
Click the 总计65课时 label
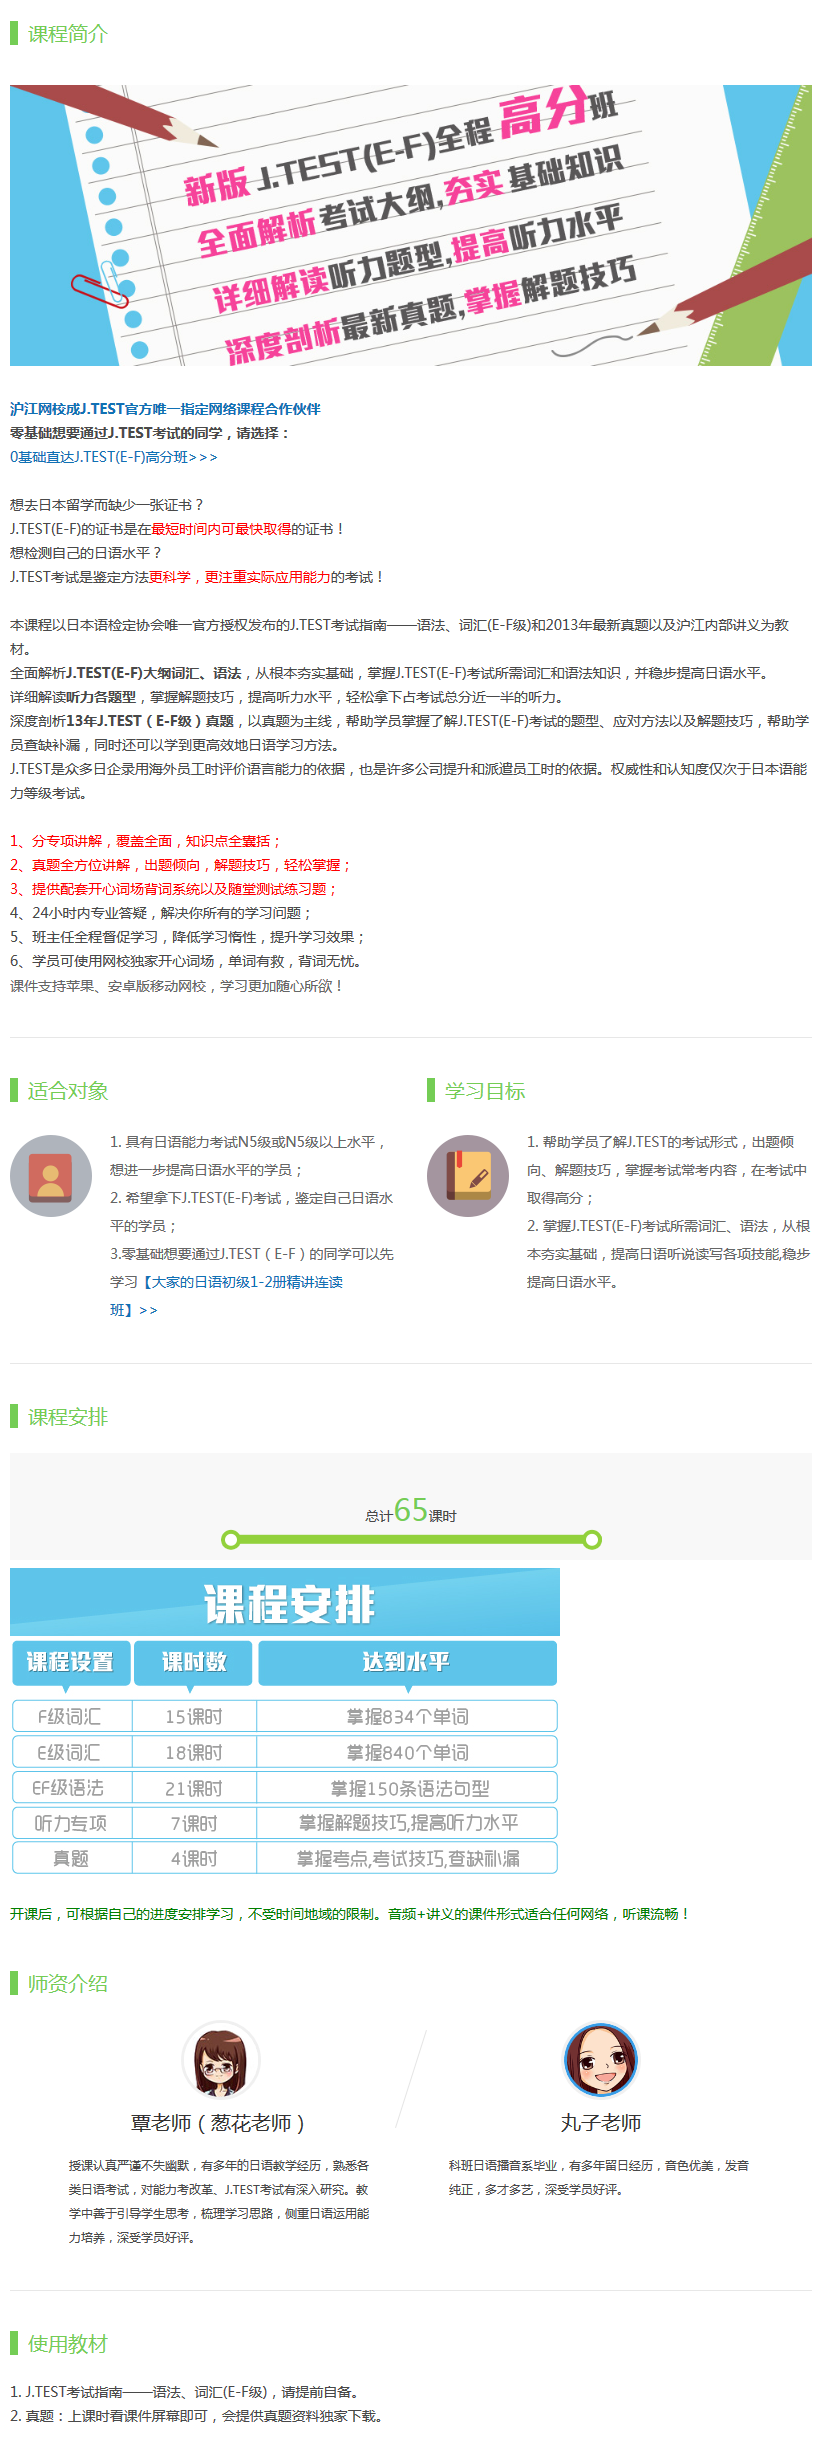tap(411, 1510)
